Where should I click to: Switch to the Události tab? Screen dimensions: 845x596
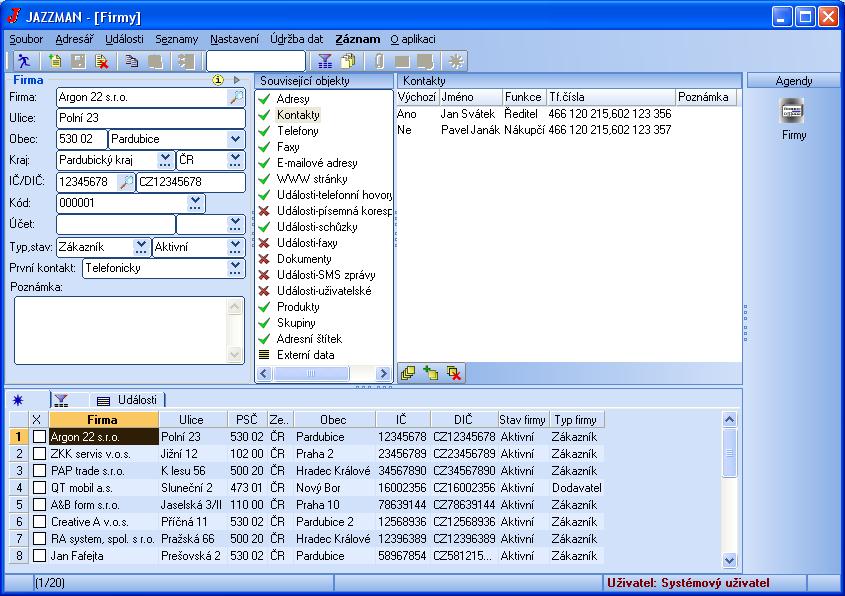tap(127, 400)
